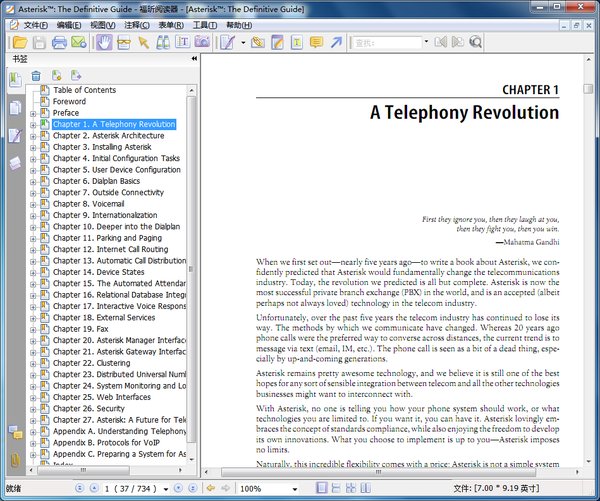600x501 pixels.
Task: Open the Pages thumbnail side panel
Action: point(14,107)
